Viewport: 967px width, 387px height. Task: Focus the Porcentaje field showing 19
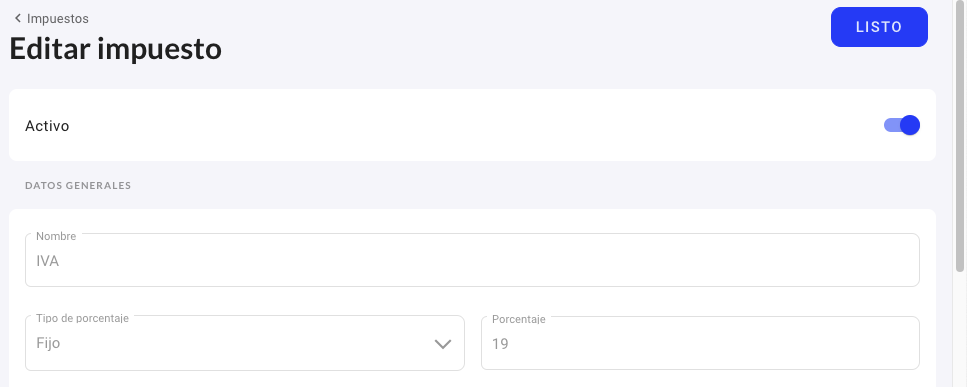(x=700, y=343)
